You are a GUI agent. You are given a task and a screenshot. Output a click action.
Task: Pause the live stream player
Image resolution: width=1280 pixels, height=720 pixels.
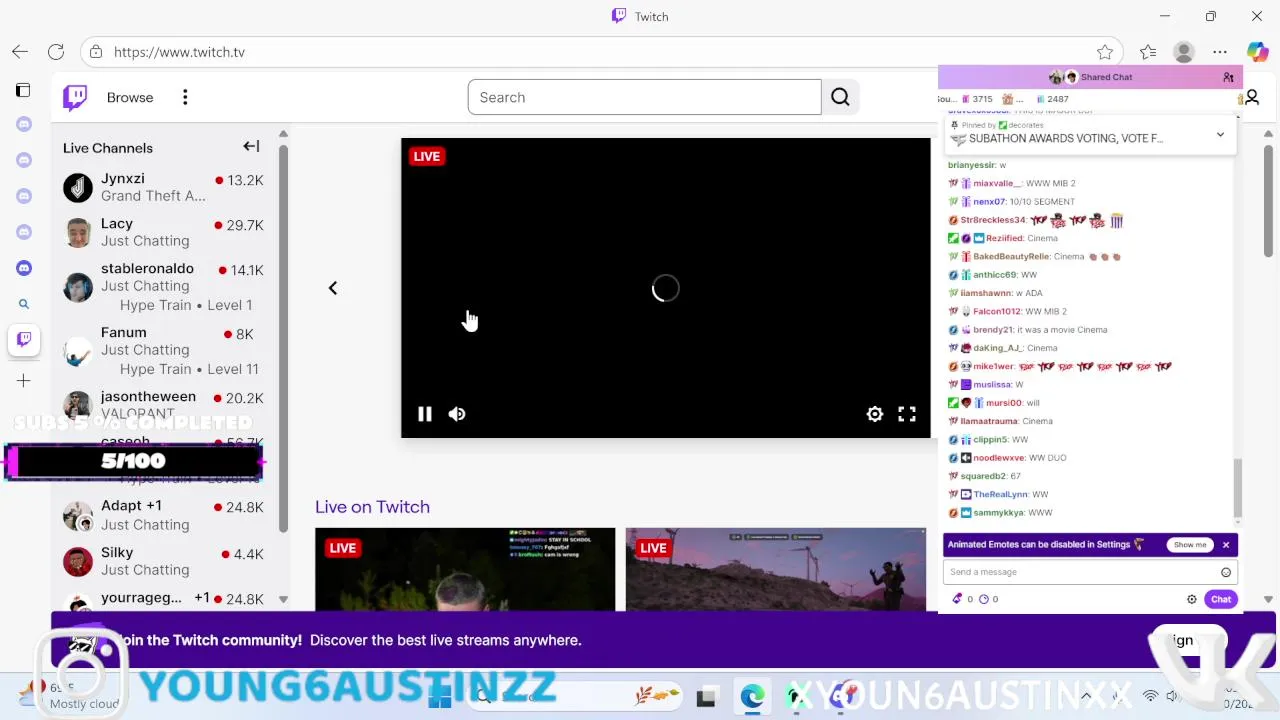[424, 414]
